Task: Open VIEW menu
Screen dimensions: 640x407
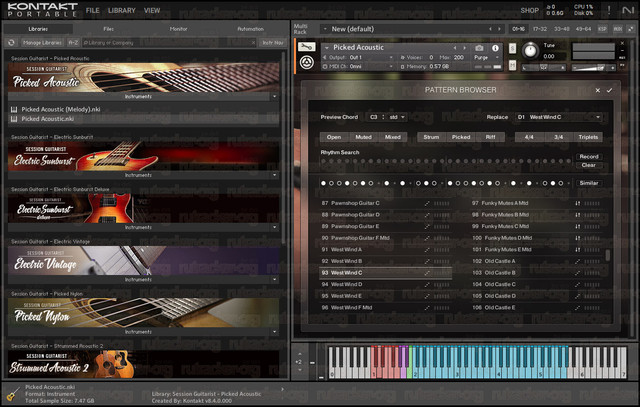Action: click(x=152, y=10)
